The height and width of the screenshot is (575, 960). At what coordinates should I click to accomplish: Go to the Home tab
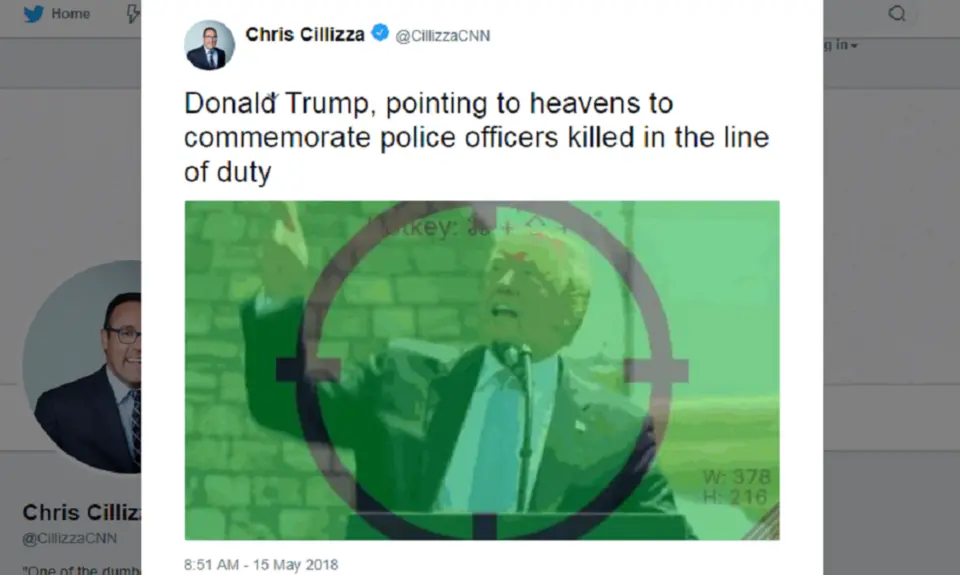click(x=70, y=13)
